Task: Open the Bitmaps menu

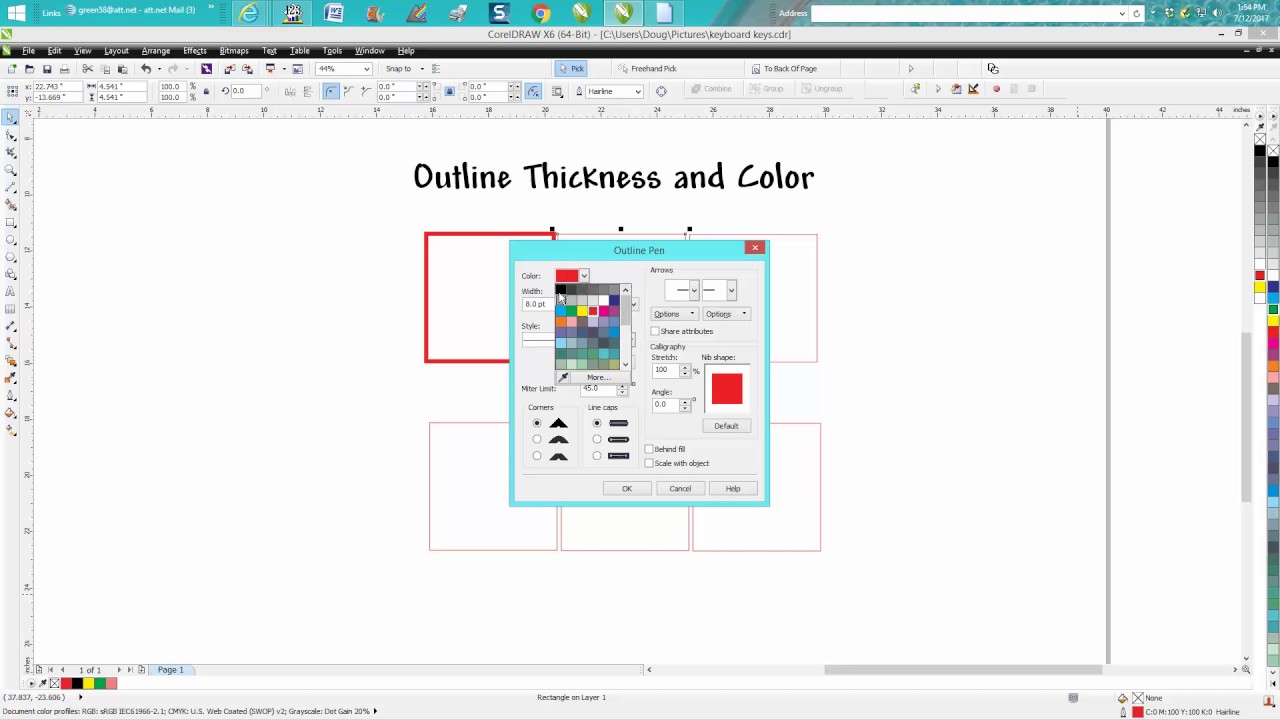Action: pos(233,50)
